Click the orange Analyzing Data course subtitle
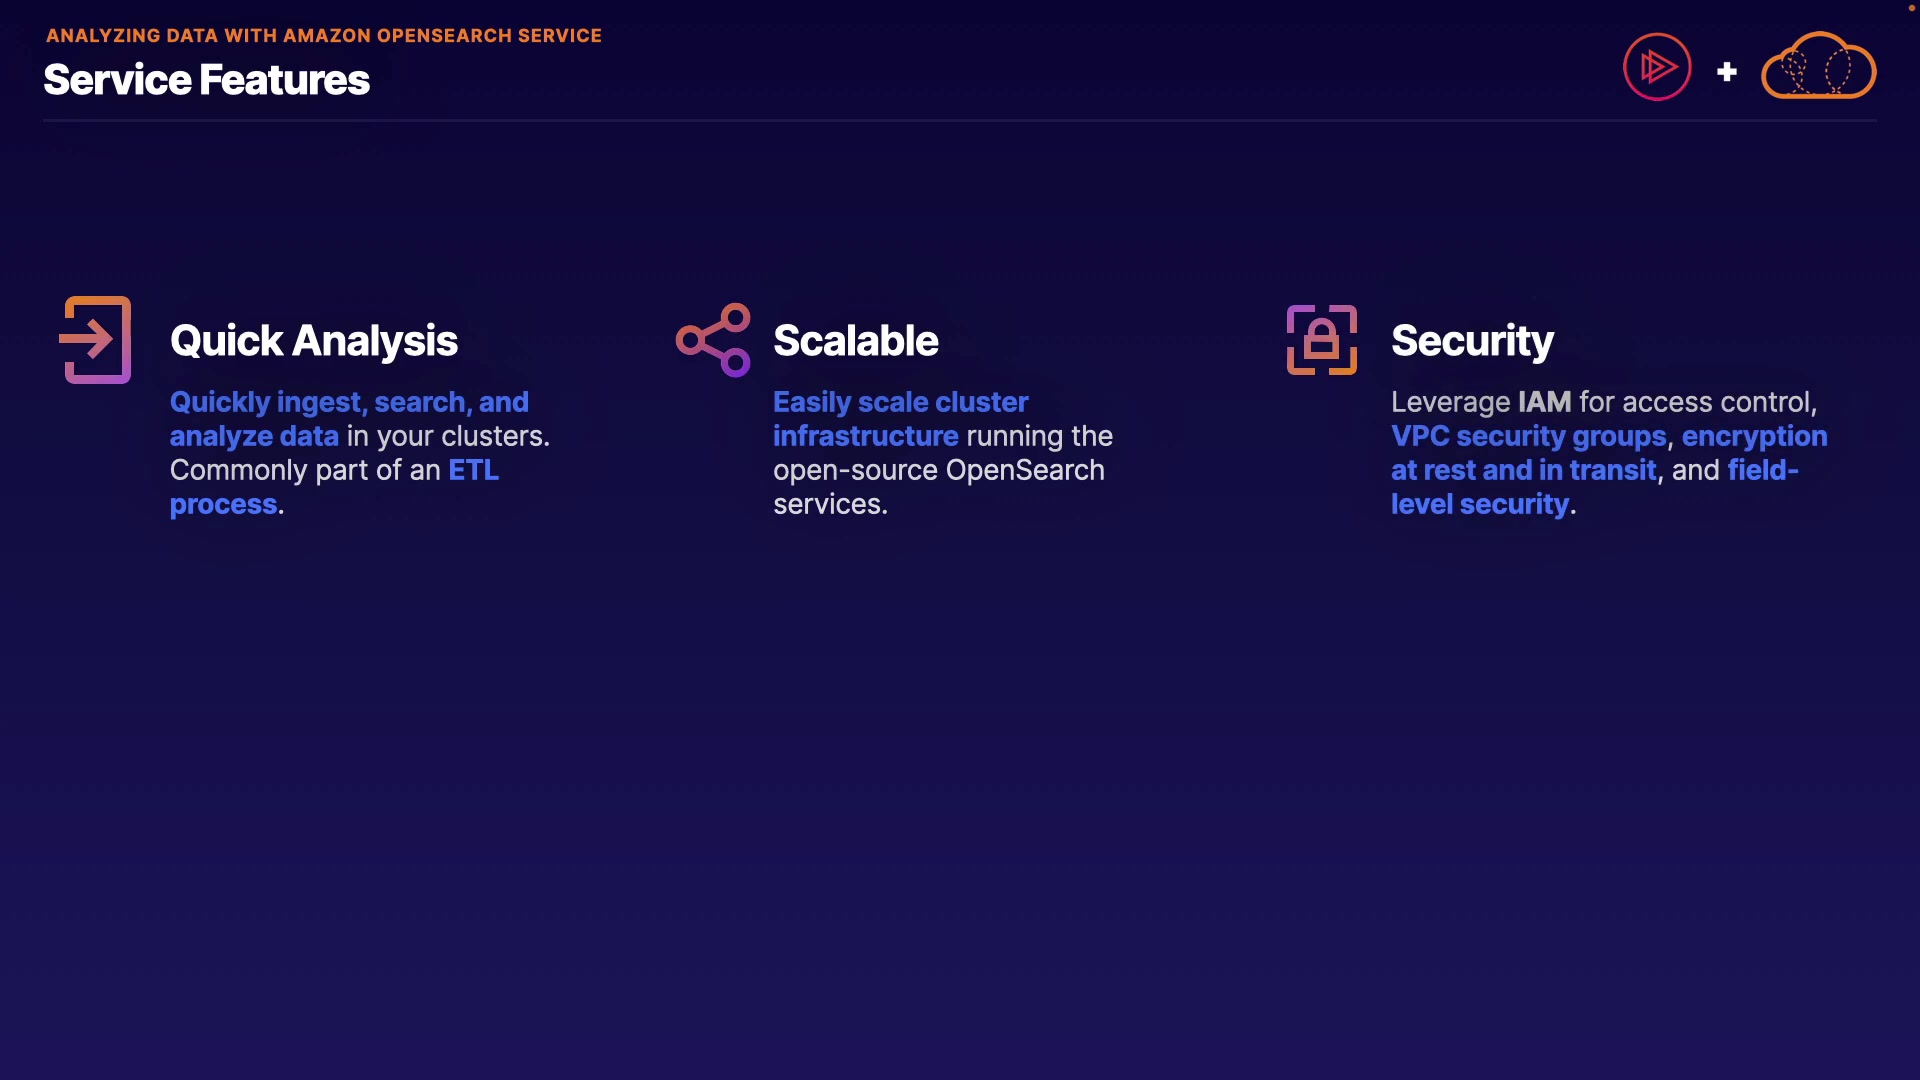 click(324, 35)
